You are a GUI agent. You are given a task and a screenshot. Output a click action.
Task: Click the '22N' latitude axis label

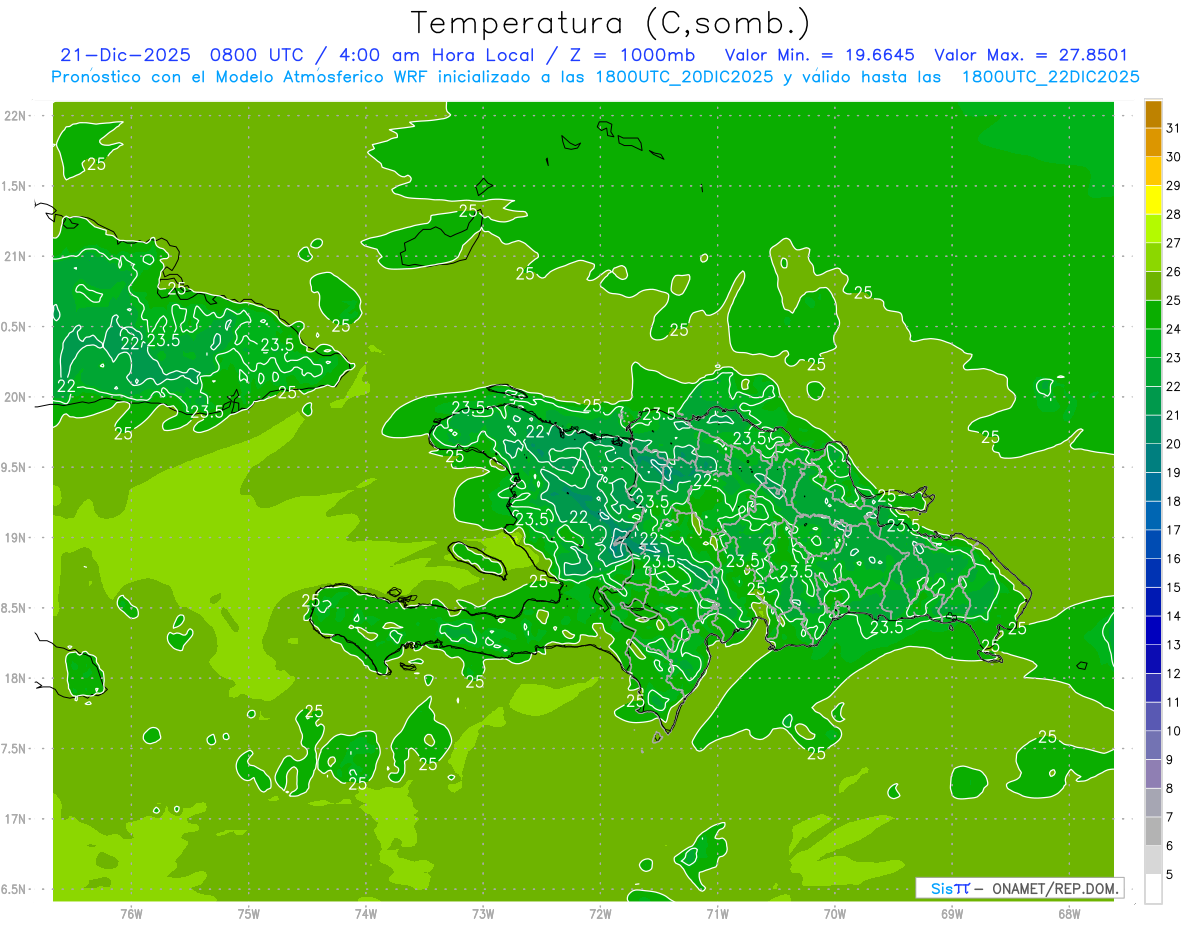15,116
